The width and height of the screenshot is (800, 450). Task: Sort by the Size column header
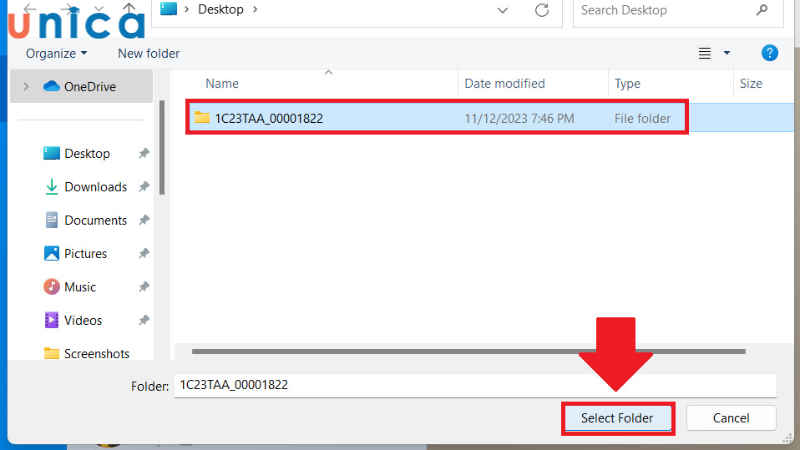coord(751,84)
